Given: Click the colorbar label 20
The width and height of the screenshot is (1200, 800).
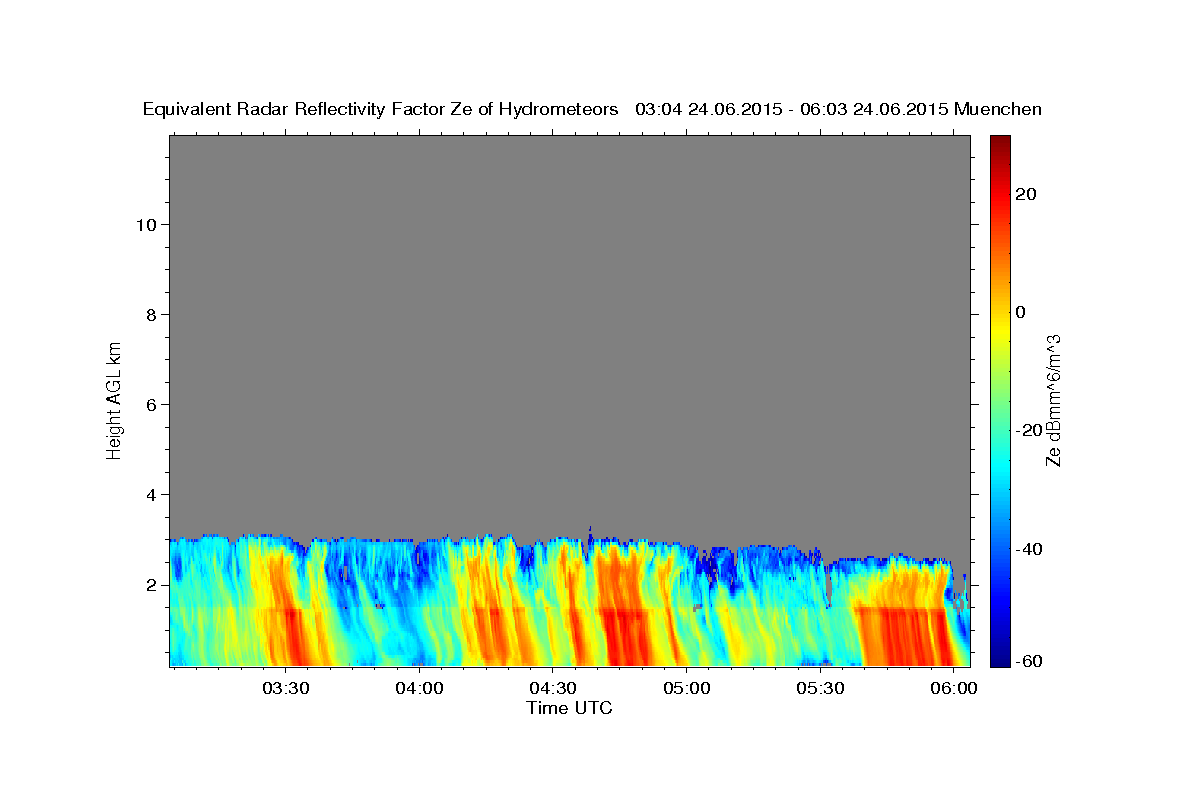Looking at the screenshot, I should click(1025, 194).
